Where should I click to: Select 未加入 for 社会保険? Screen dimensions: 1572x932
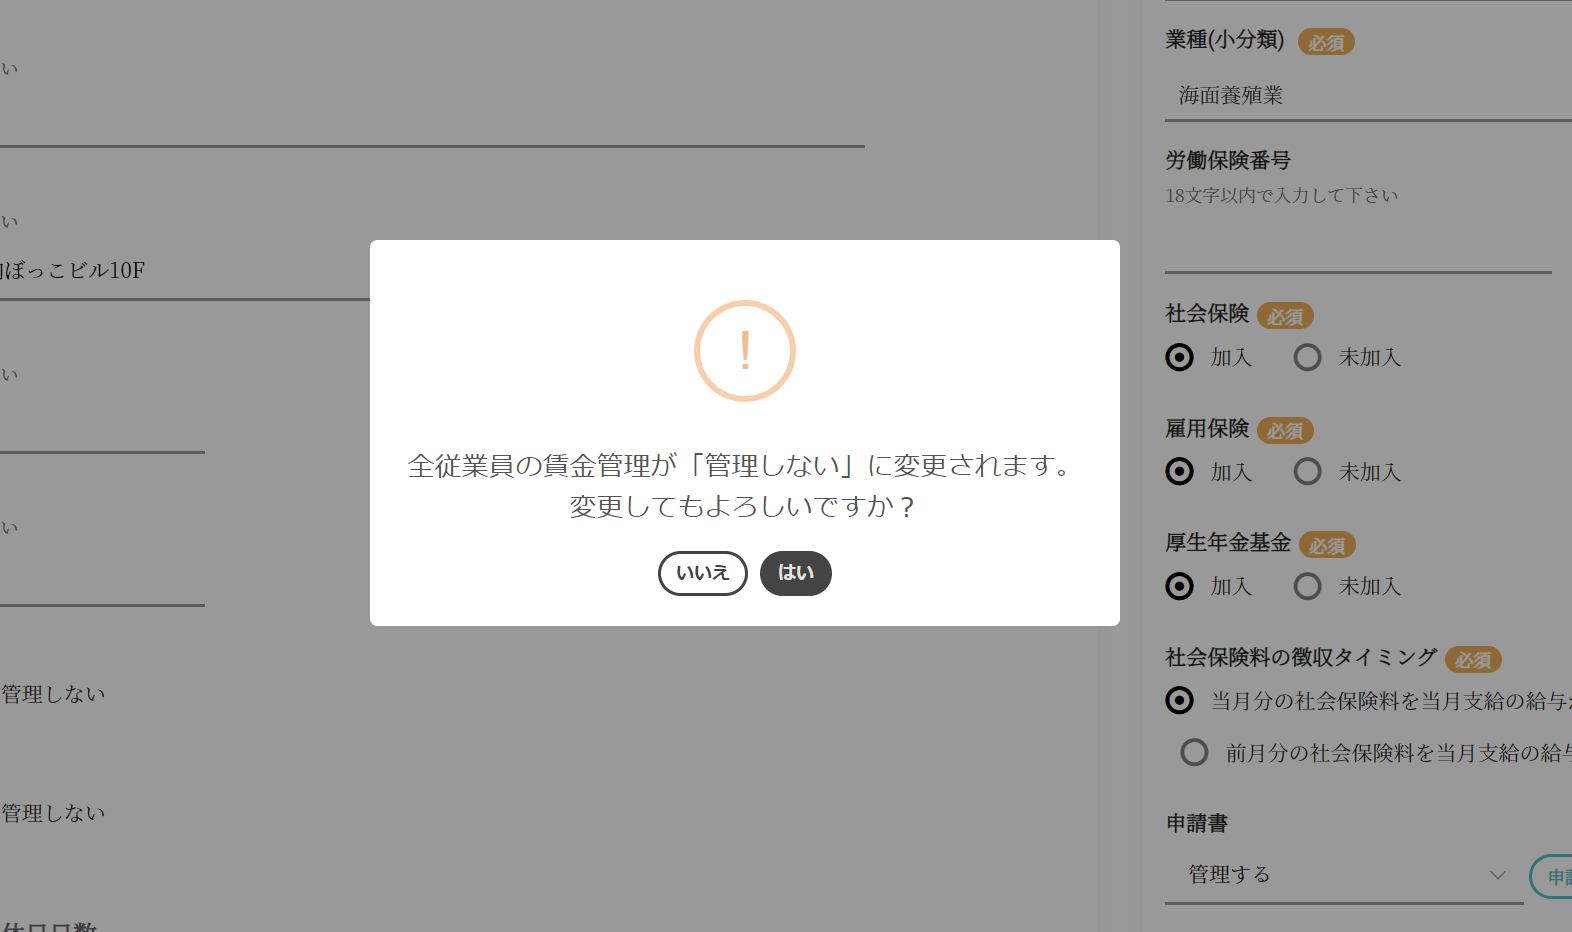(x=1308, y=357)
